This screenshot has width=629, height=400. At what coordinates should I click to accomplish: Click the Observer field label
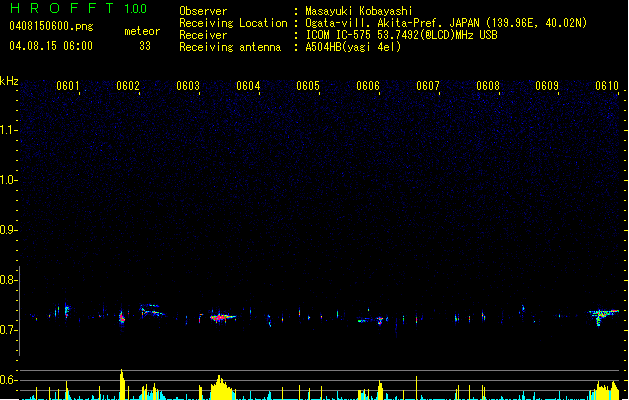click(203, 11)
